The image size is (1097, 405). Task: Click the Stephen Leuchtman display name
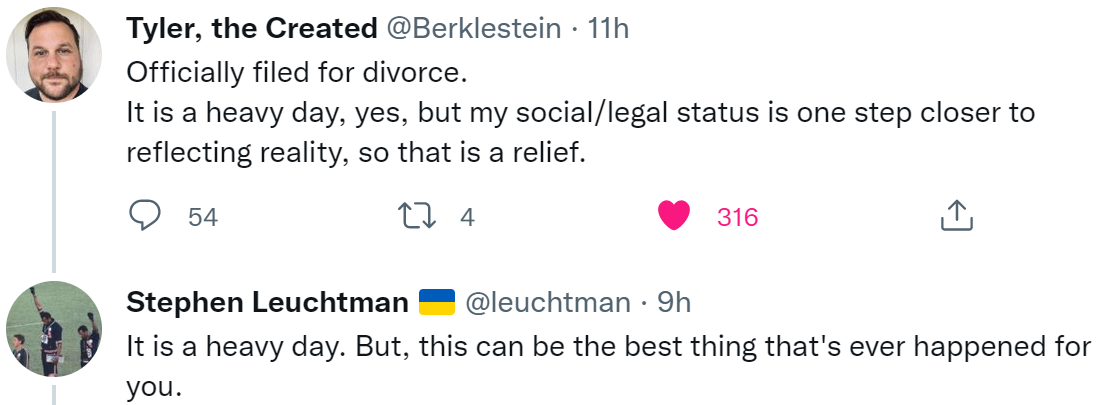(267, 303)
